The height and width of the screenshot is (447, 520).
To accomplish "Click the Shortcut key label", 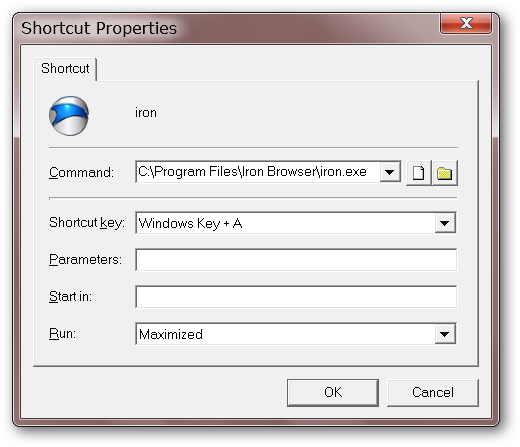I will tap(87, 222).
